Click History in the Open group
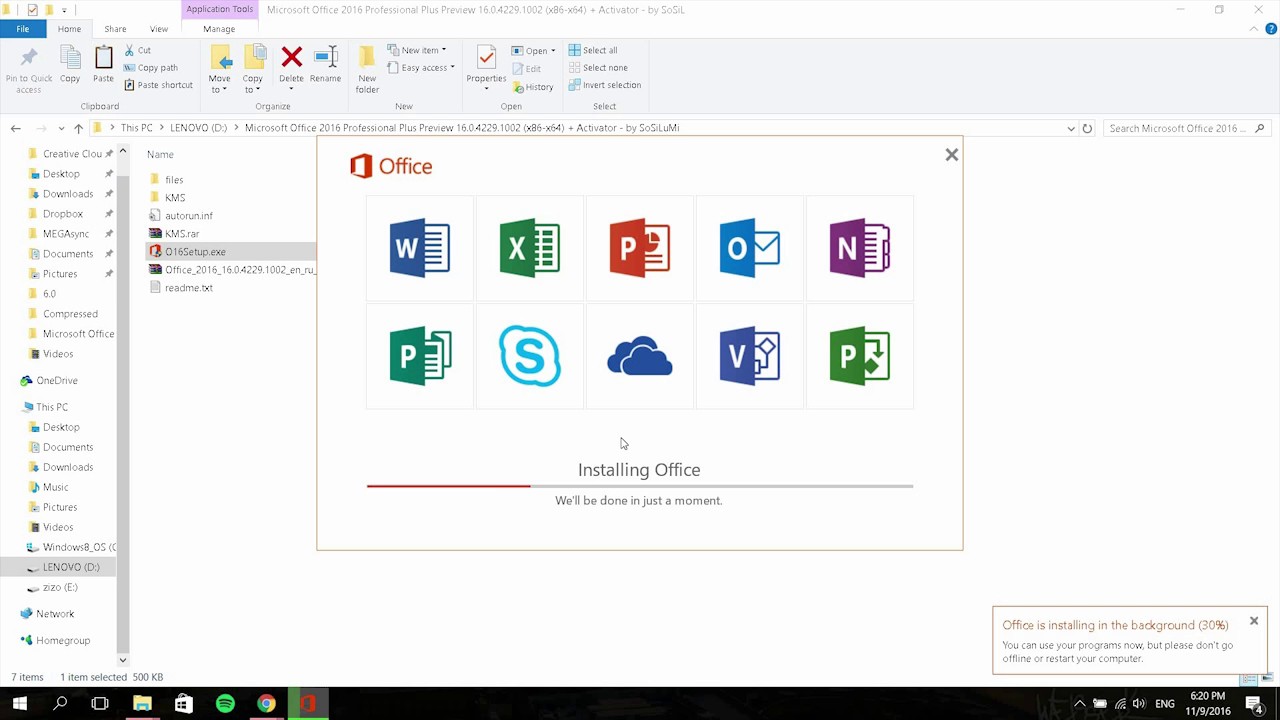The image size is (1280, 720). 533,87
